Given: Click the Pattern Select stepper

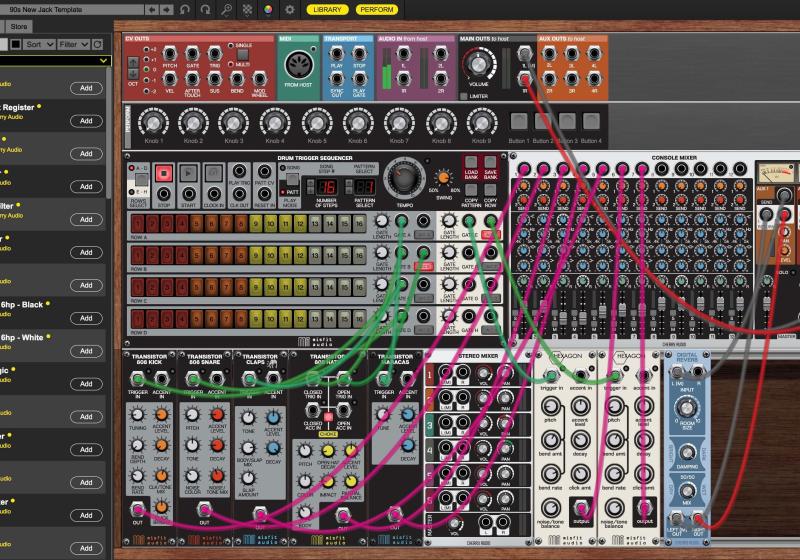Looking at the screenshot, I should coord(349,187).
